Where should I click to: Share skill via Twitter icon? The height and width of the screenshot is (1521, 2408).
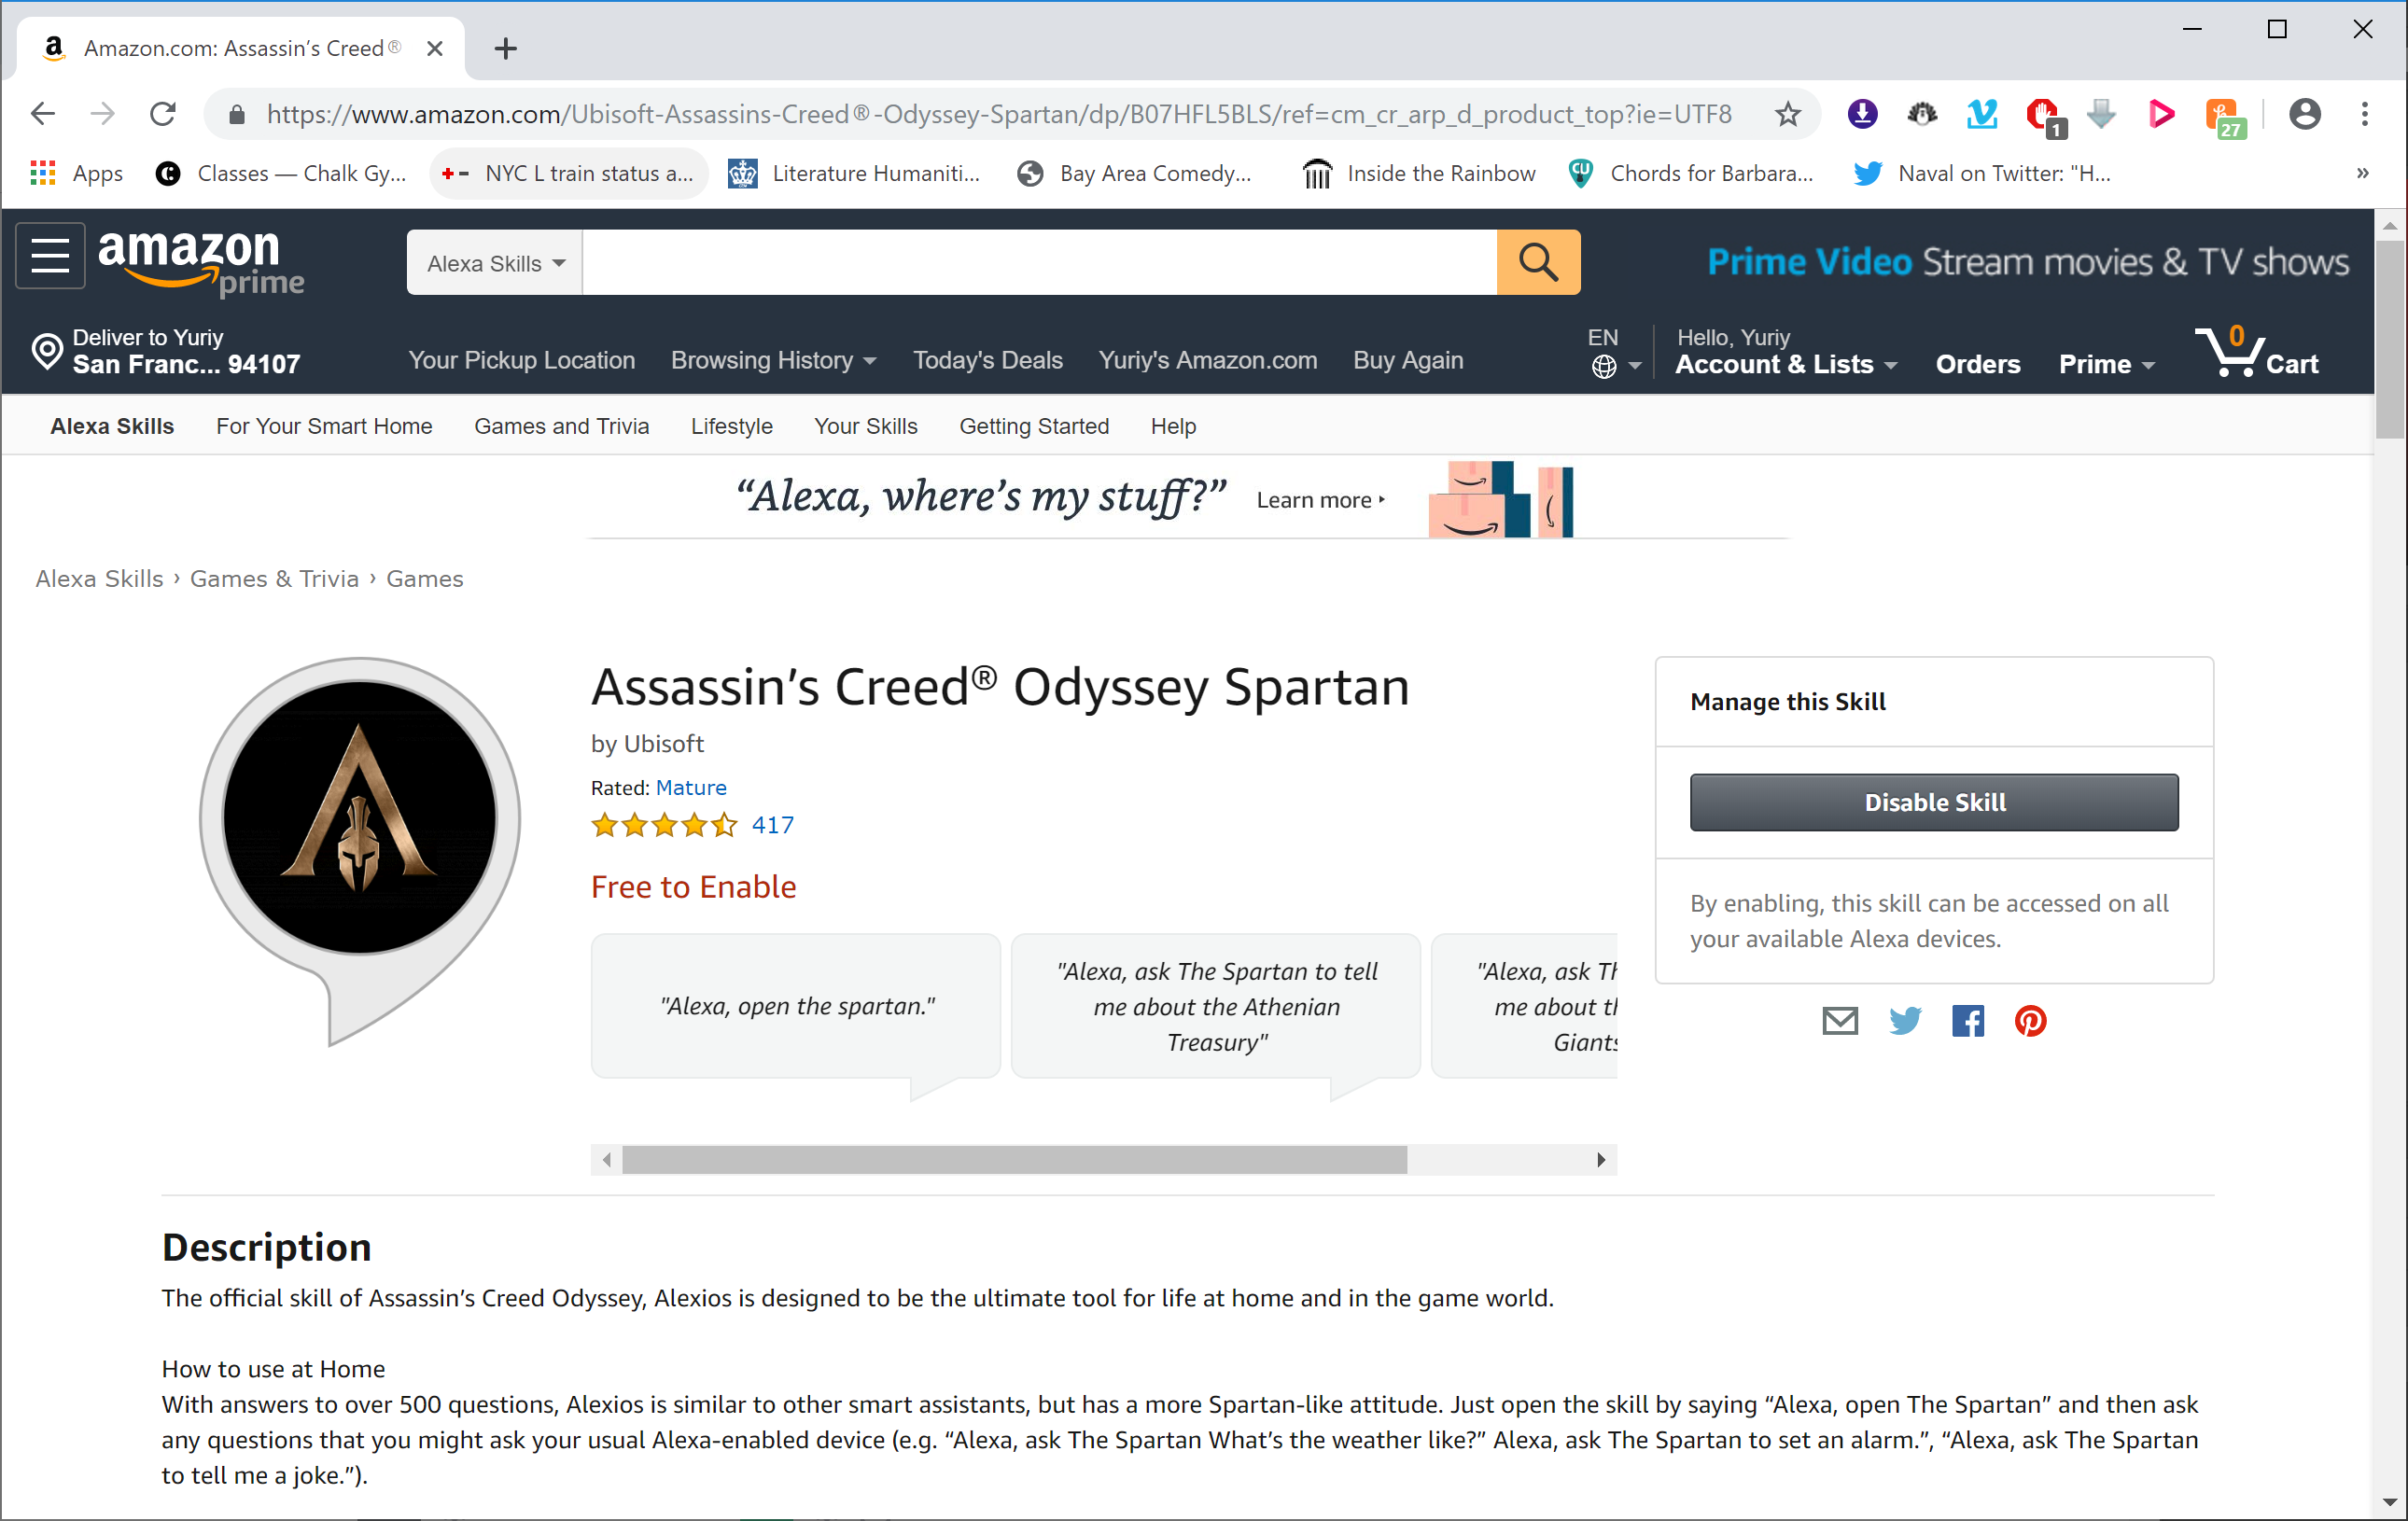pyautogui.click(x=1904, y=1021)
